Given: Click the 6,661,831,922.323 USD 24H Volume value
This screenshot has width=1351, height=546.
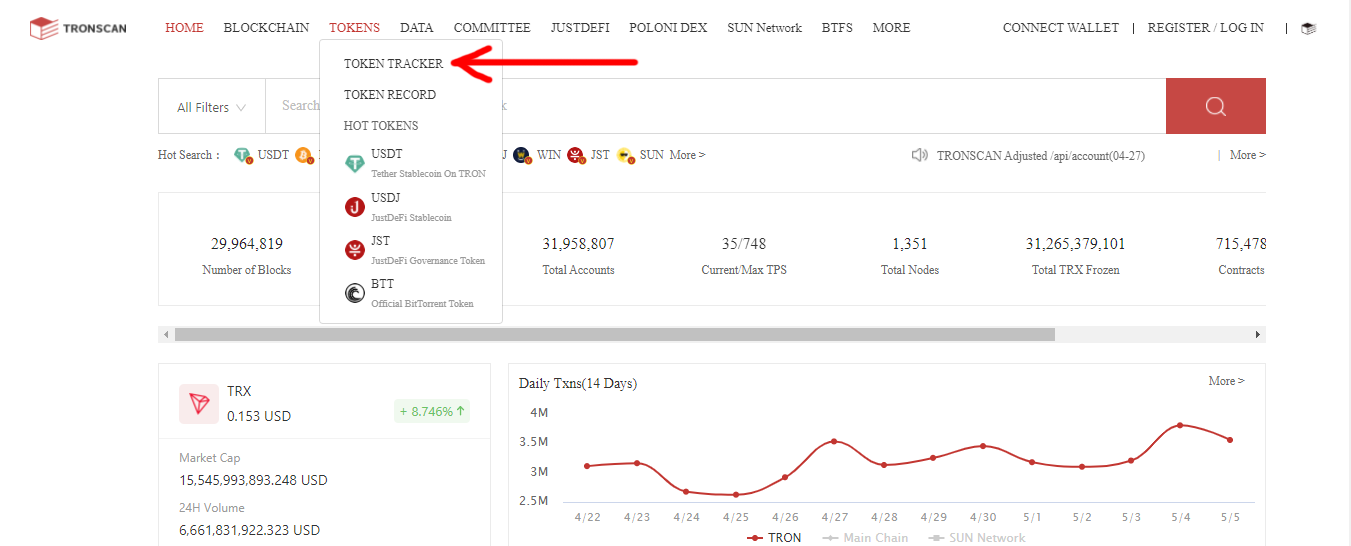Looking at the screenshot, I should [250, 530].
